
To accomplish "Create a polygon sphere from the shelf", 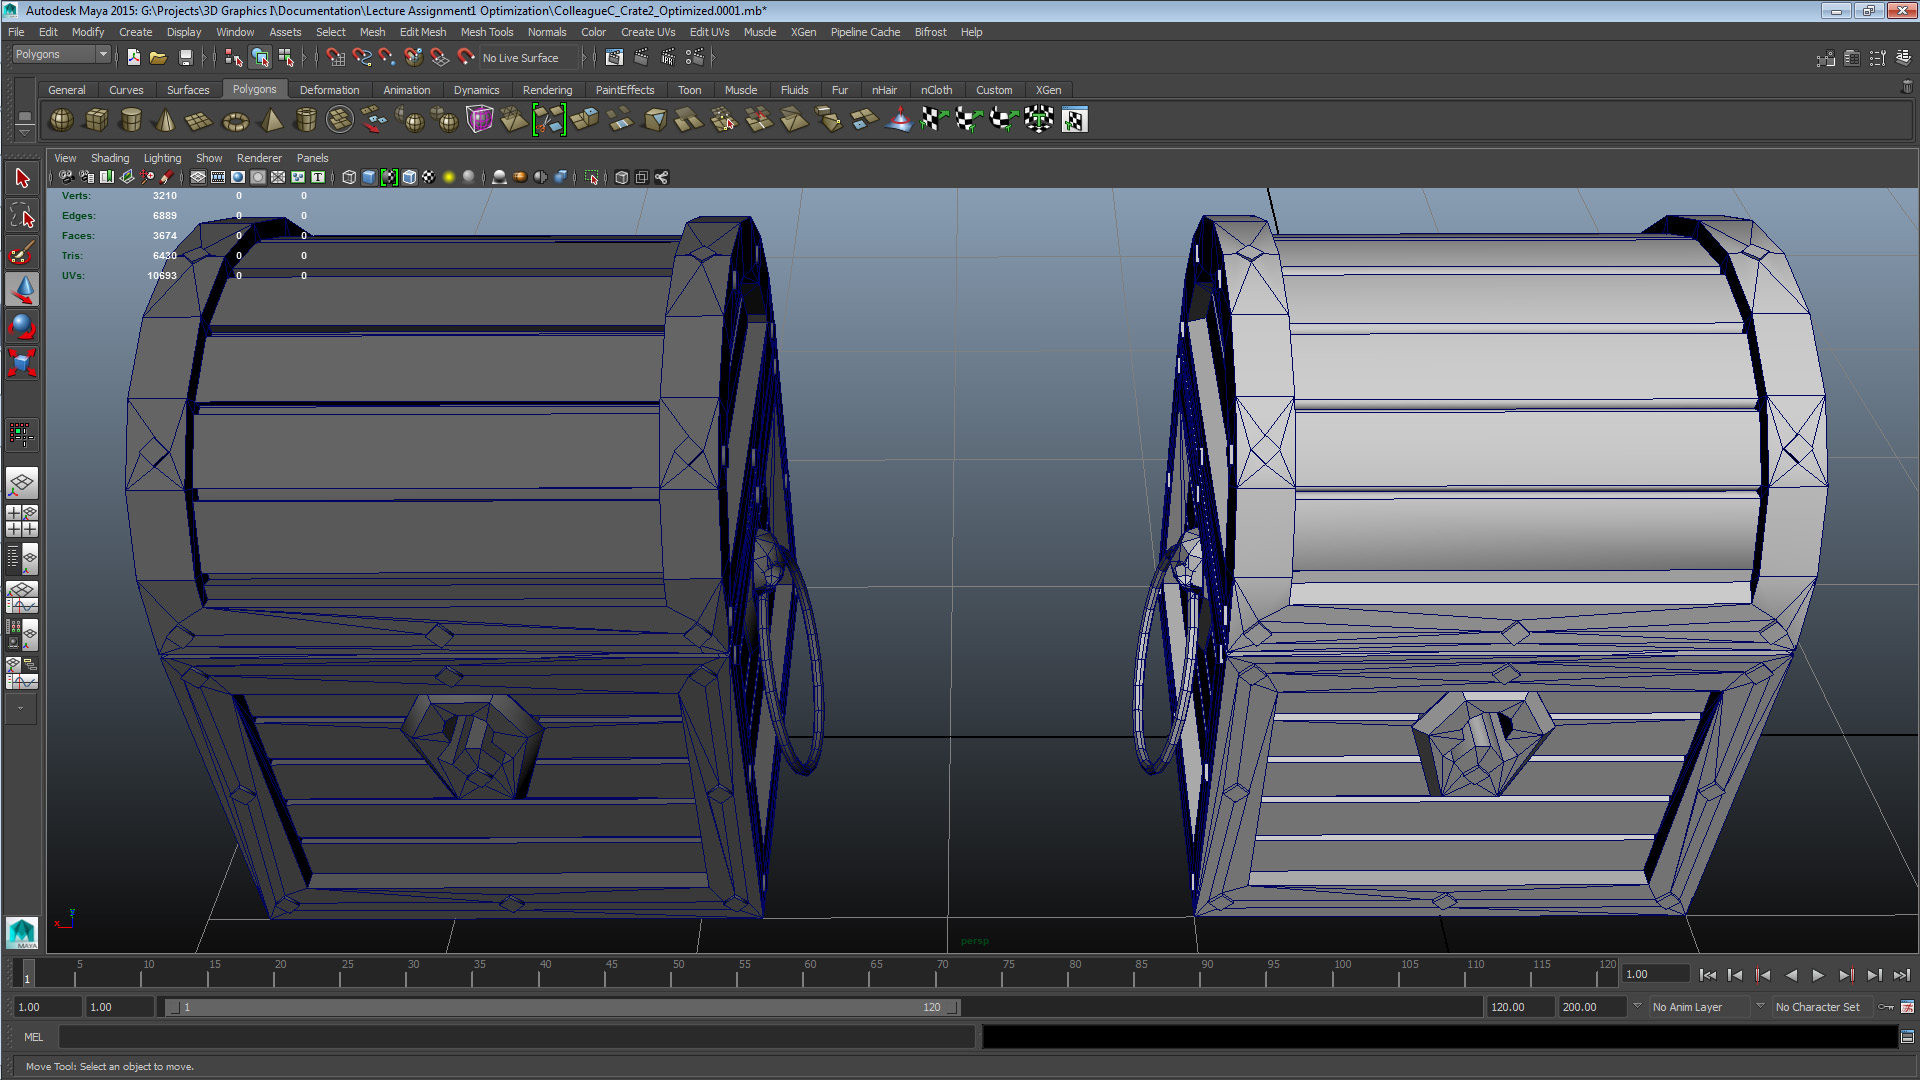I will 61,120.
